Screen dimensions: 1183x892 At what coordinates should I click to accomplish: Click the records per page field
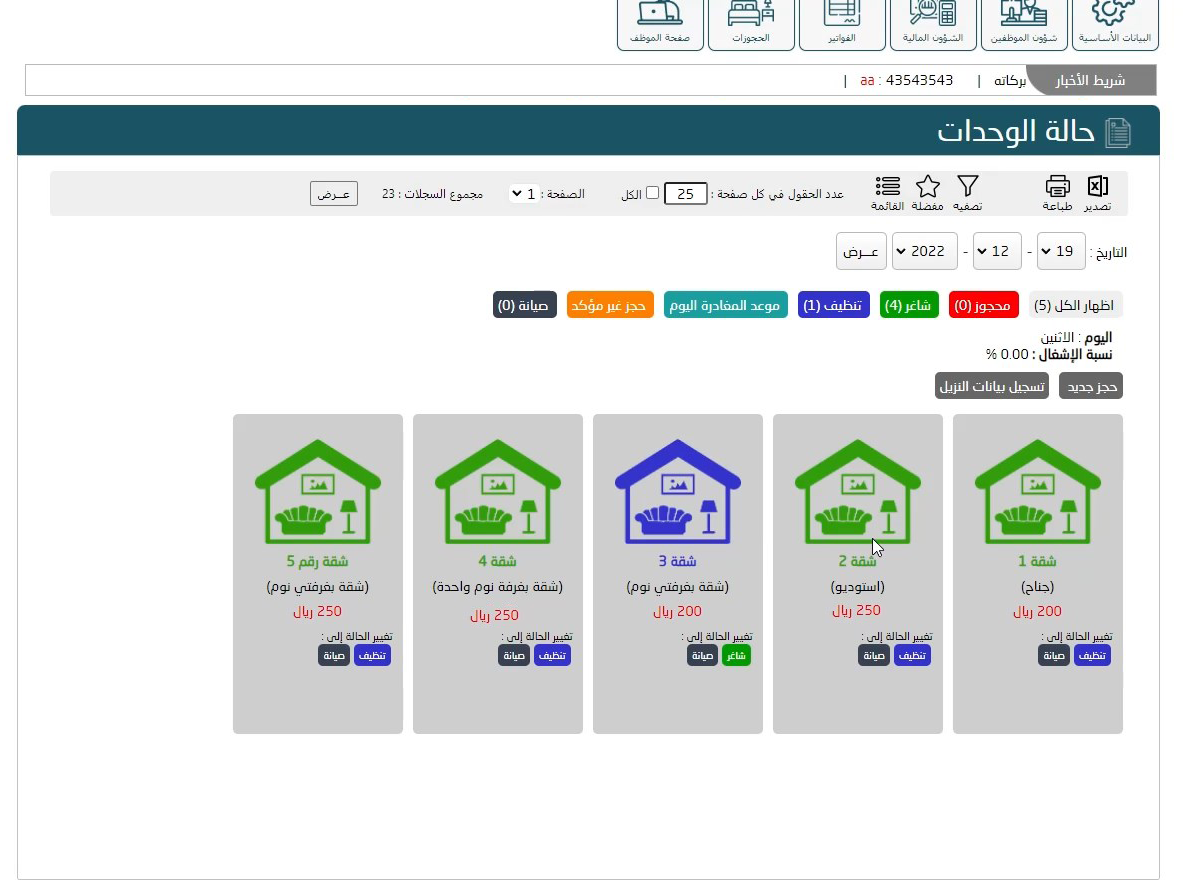685,194
